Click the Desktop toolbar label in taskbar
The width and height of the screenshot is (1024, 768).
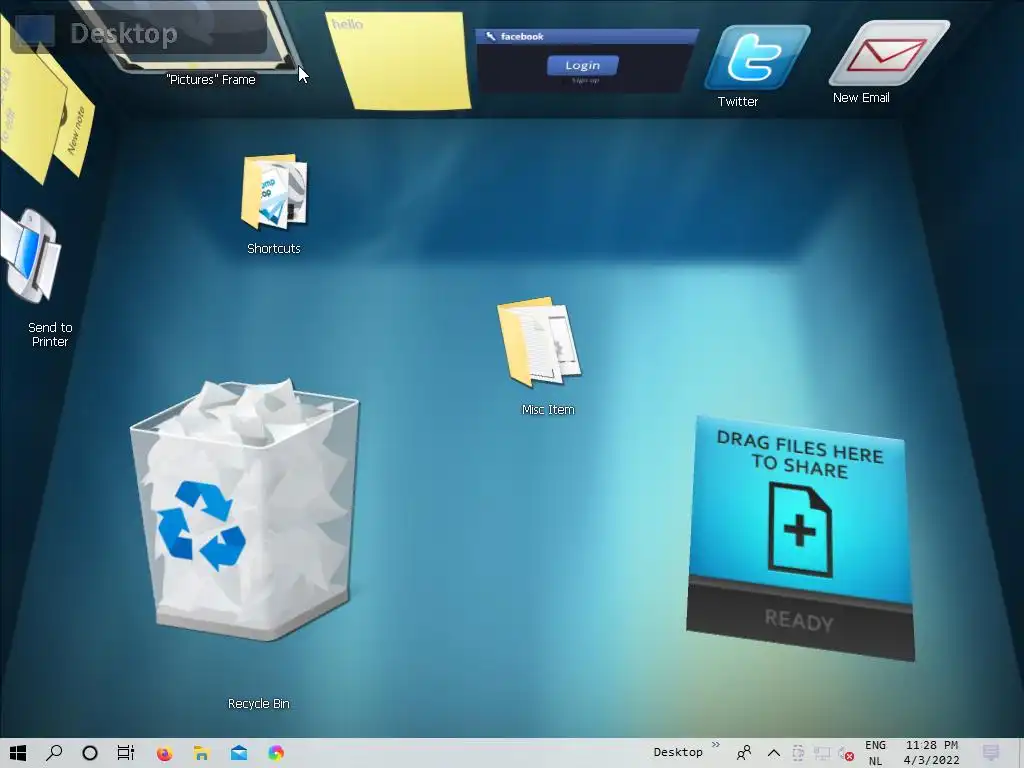[678, 752]
